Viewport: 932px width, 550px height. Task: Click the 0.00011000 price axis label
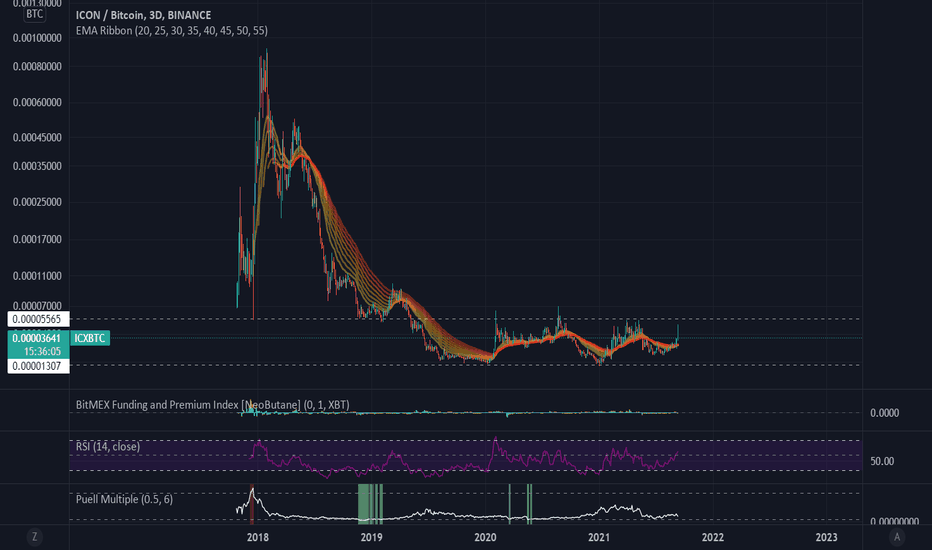click(37, 276)
